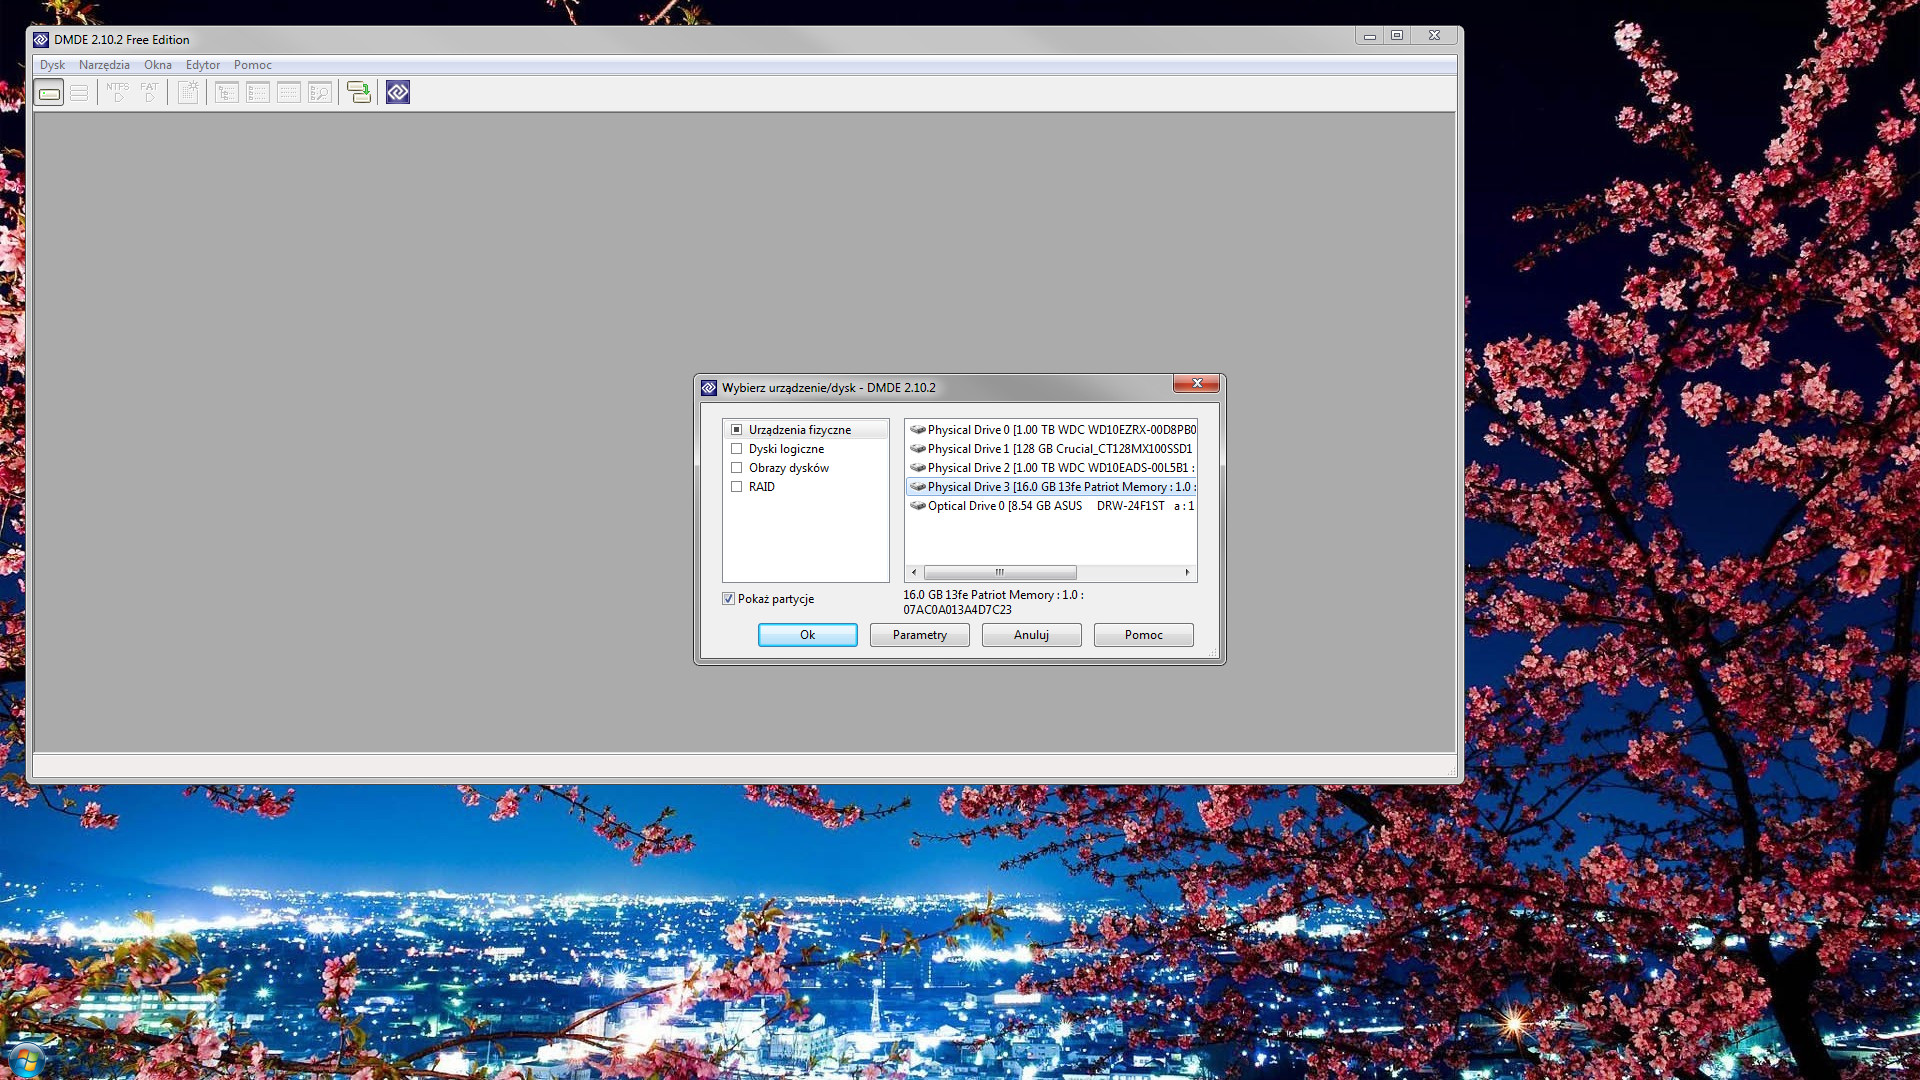Uncheck Pokaż partycje checkbox
The width and height of the screenshot is (1920, 1080).
[x=728, y=599]
